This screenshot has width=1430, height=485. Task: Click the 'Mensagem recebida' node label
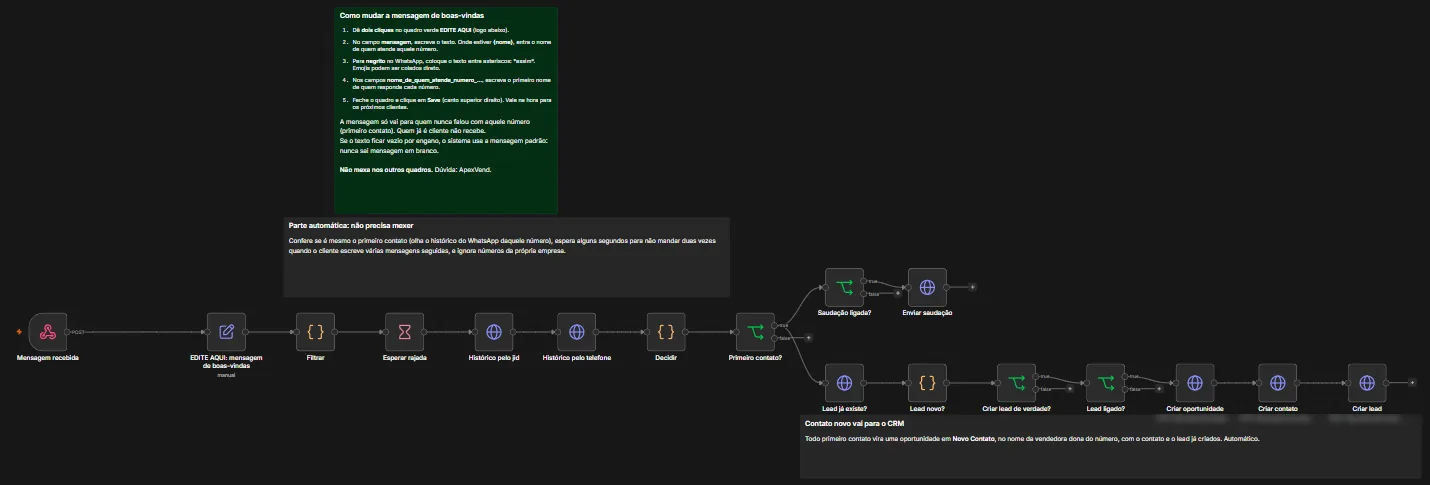pyautogui.click(x=48, y=358)
